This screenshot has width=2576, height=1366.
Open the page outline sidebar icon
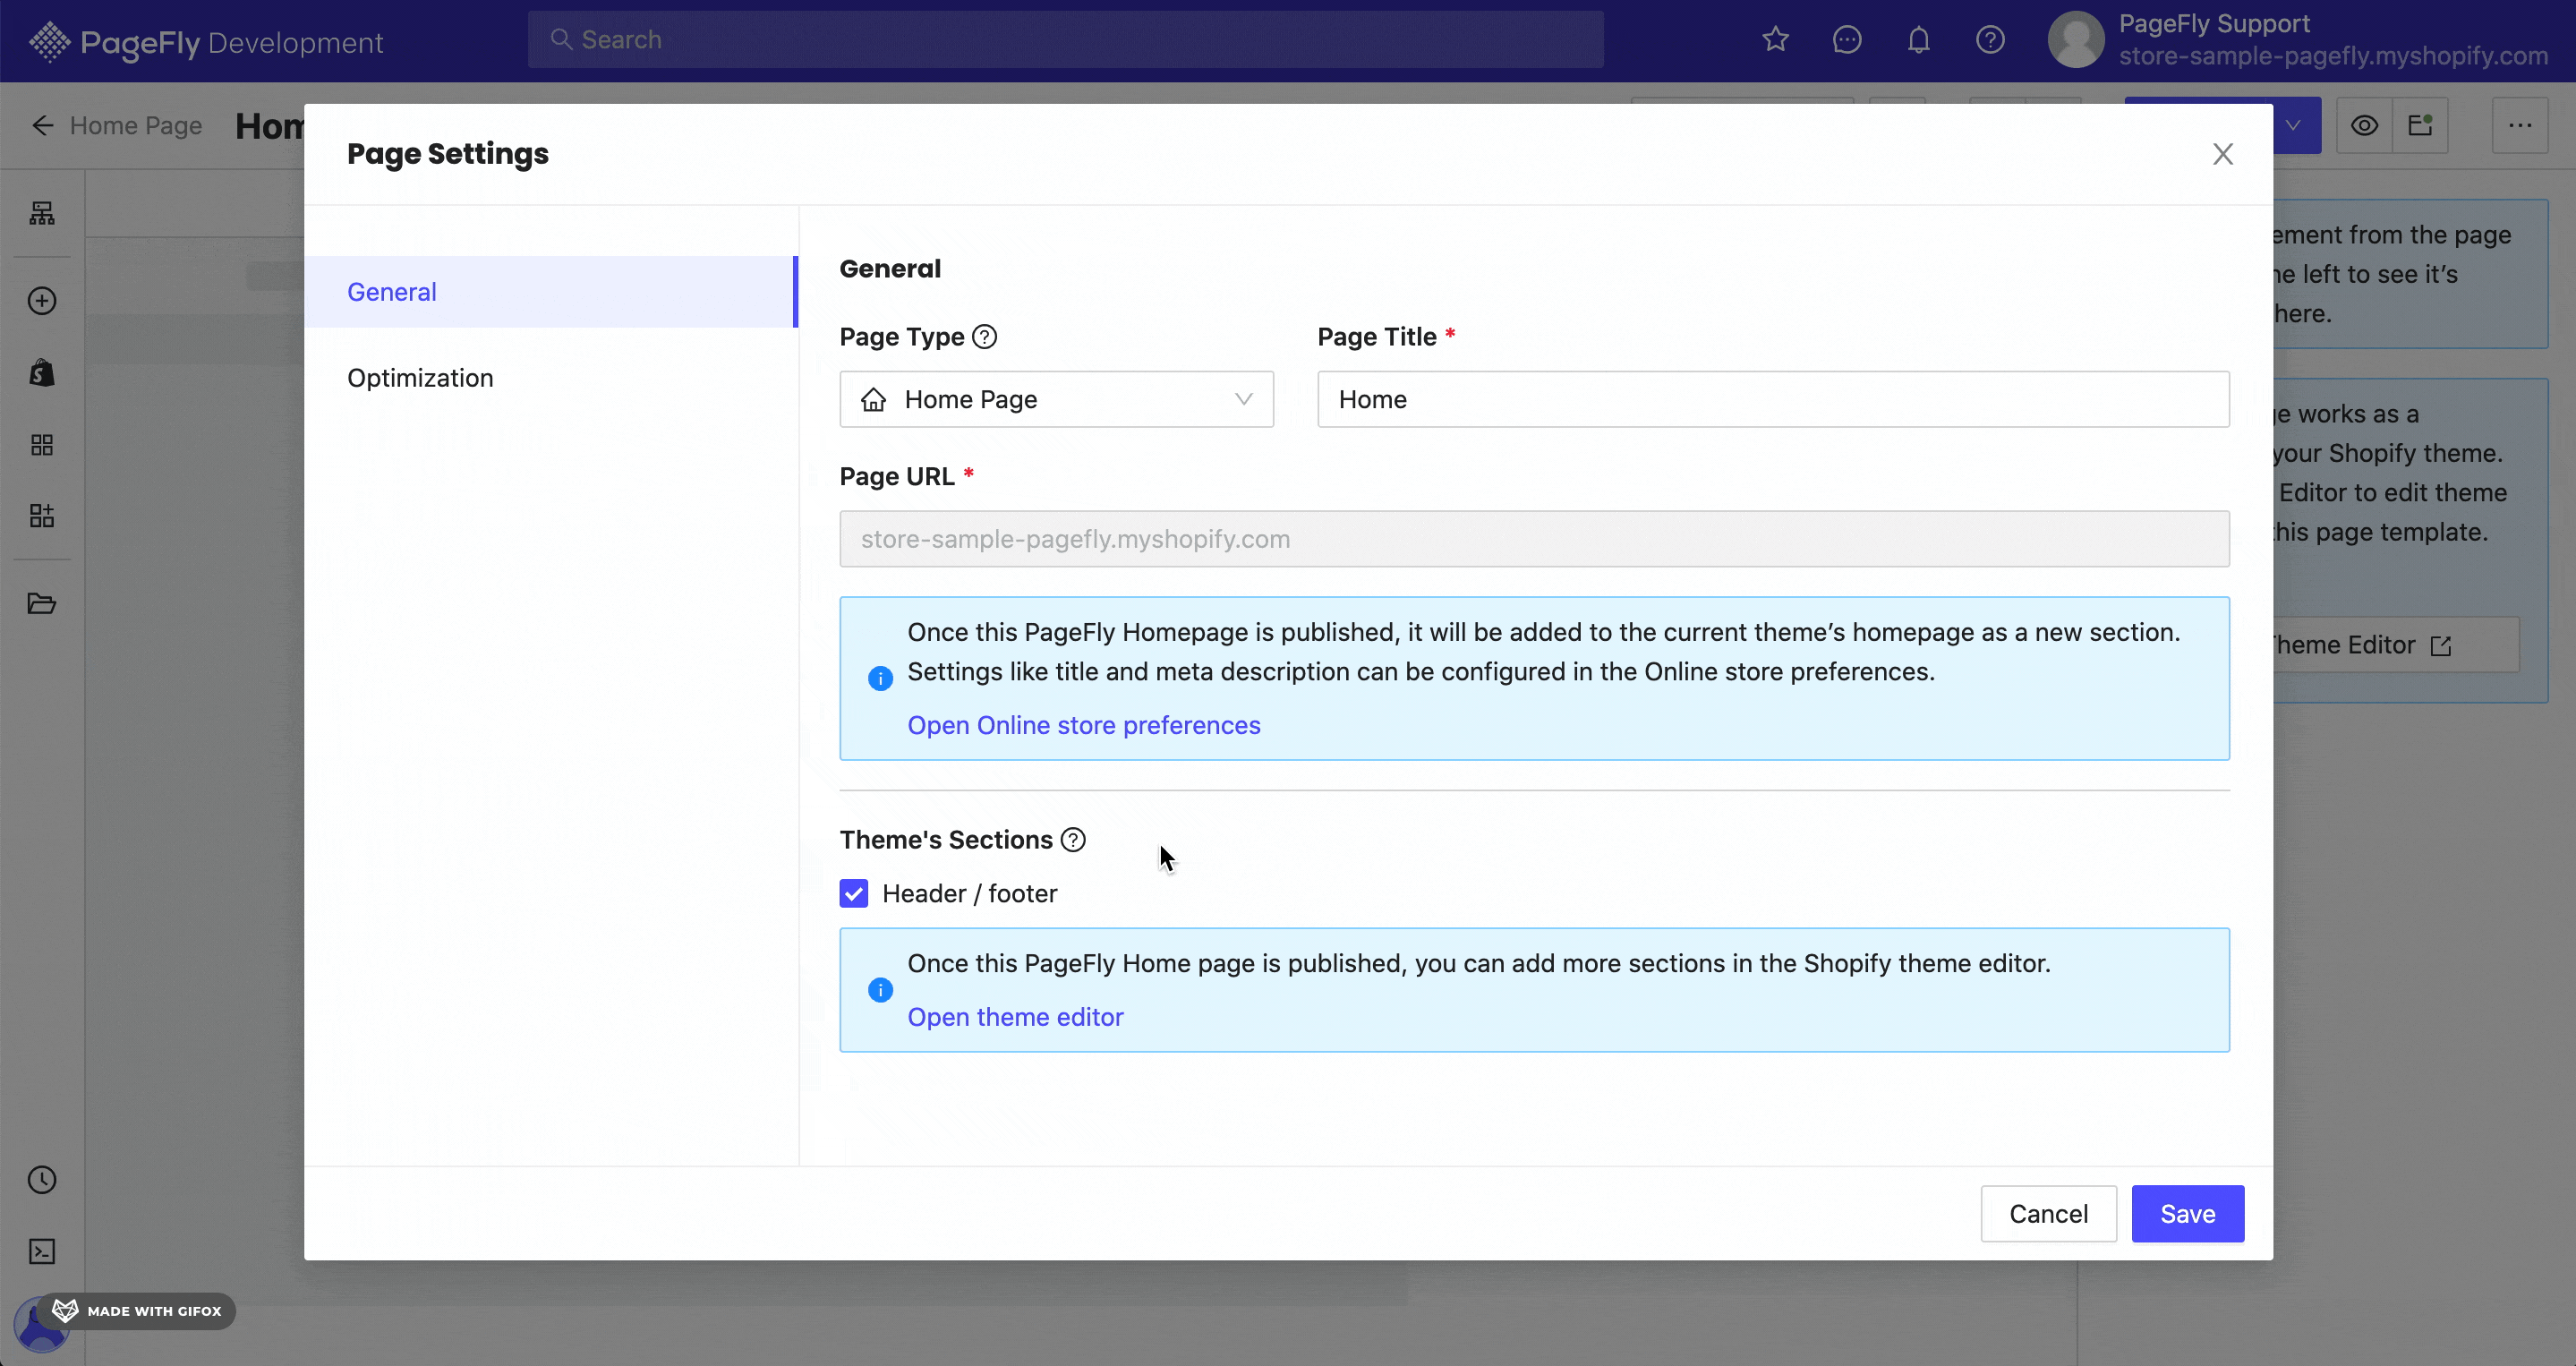pyautogui.click(x=42, y=213)
